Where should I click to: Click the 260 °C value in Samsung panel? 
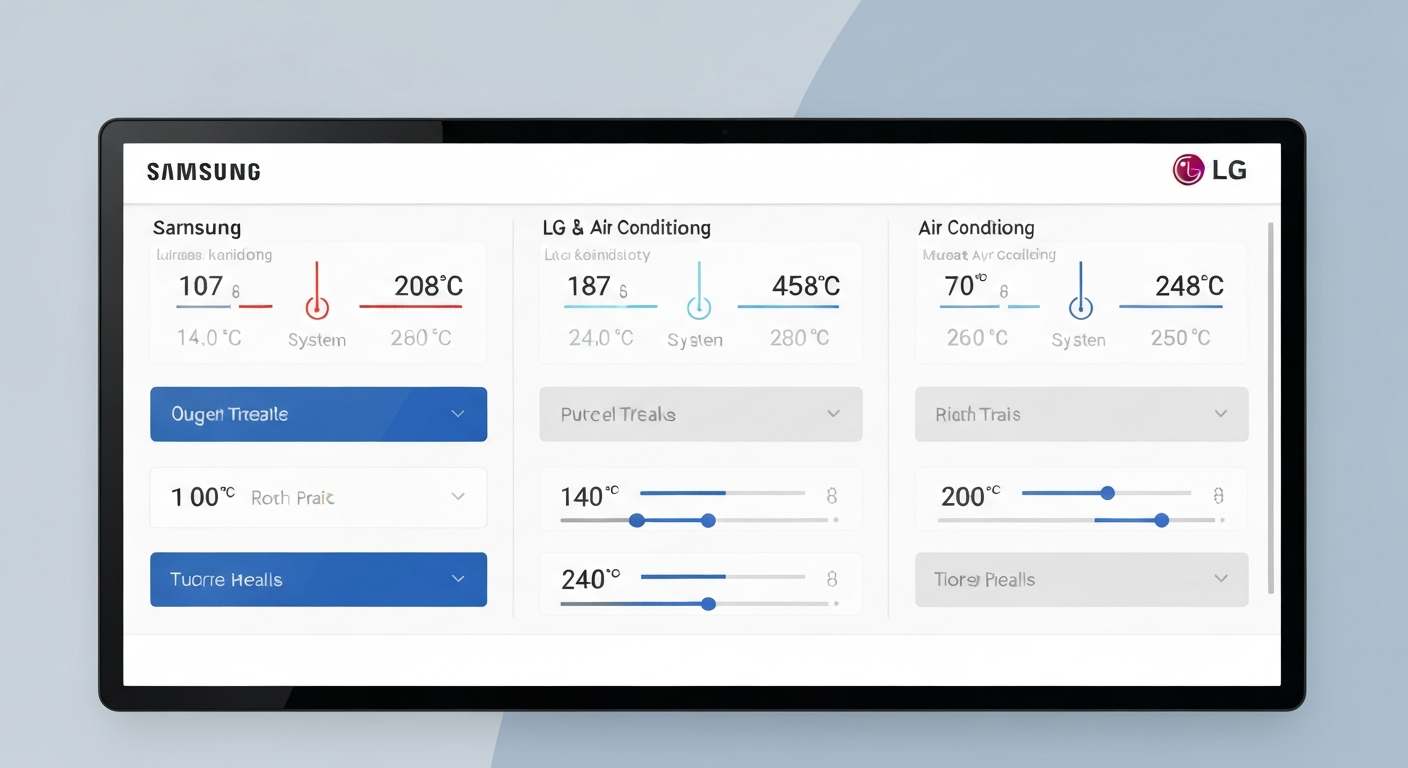click(x=421, y=338)
